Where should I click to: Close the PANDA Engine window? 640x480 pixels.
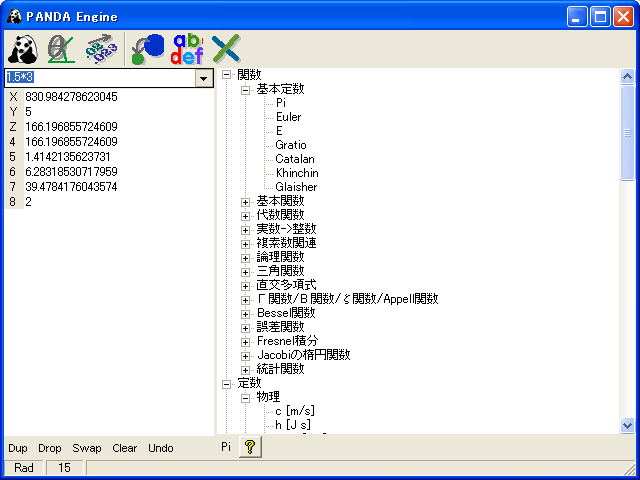[624, 17]
